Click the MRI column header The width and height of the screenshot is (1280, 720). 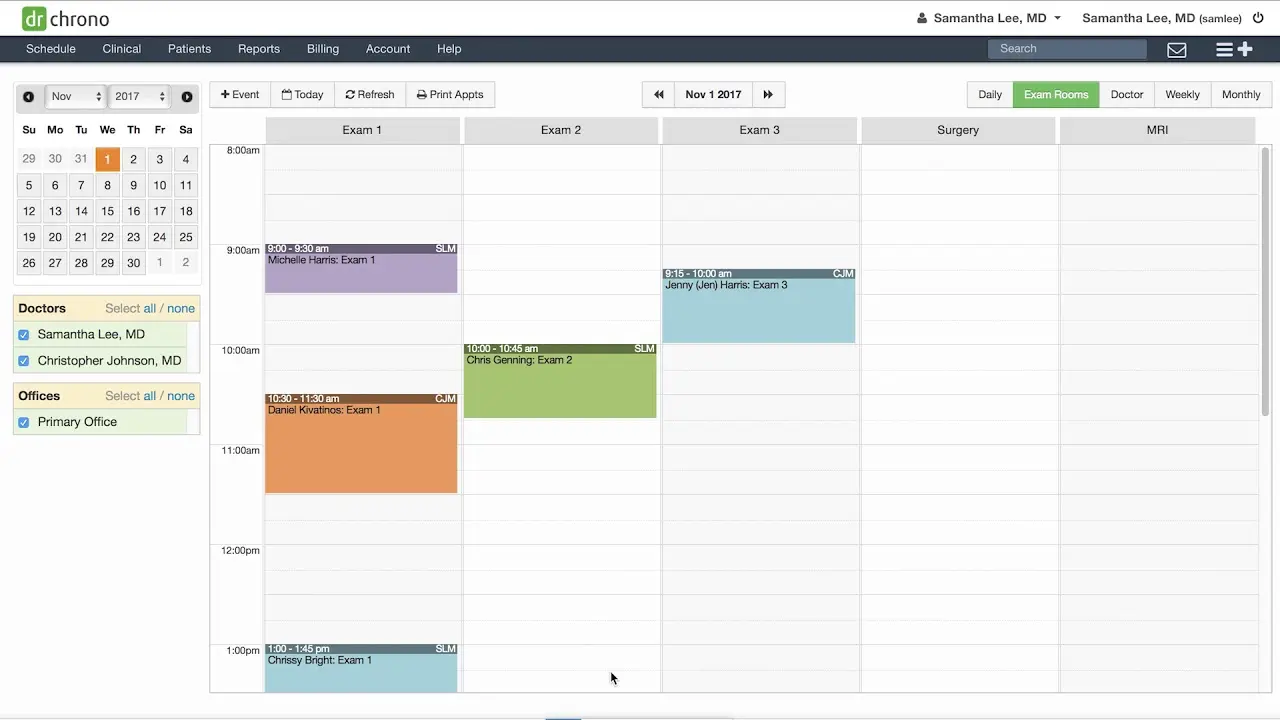(x=1157, y=130)
